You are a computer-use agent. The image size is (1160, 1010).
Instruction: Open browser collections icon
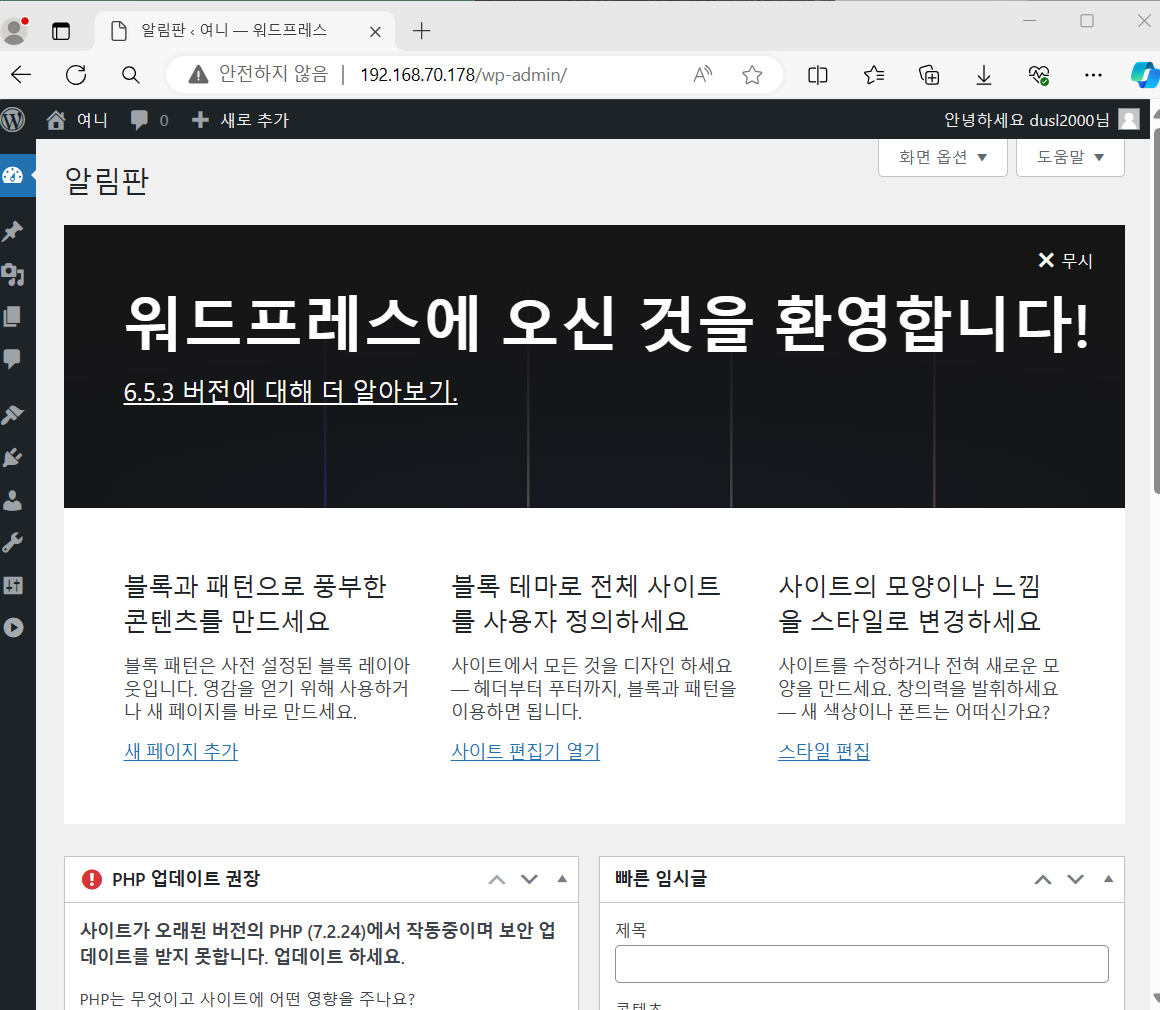tap(929, 75)
